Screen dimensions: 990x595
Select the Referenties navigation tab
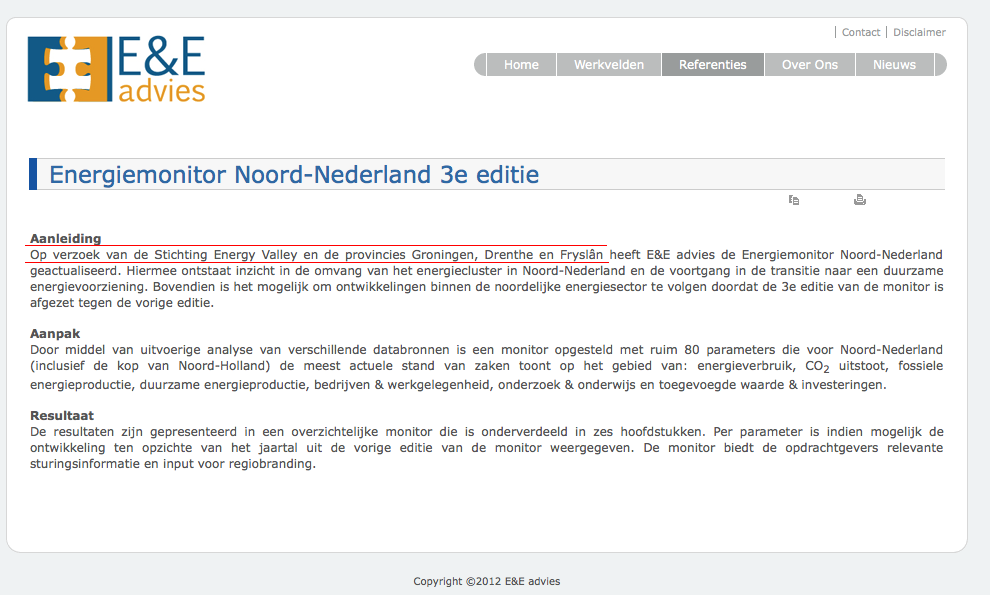tap(712, 65)
